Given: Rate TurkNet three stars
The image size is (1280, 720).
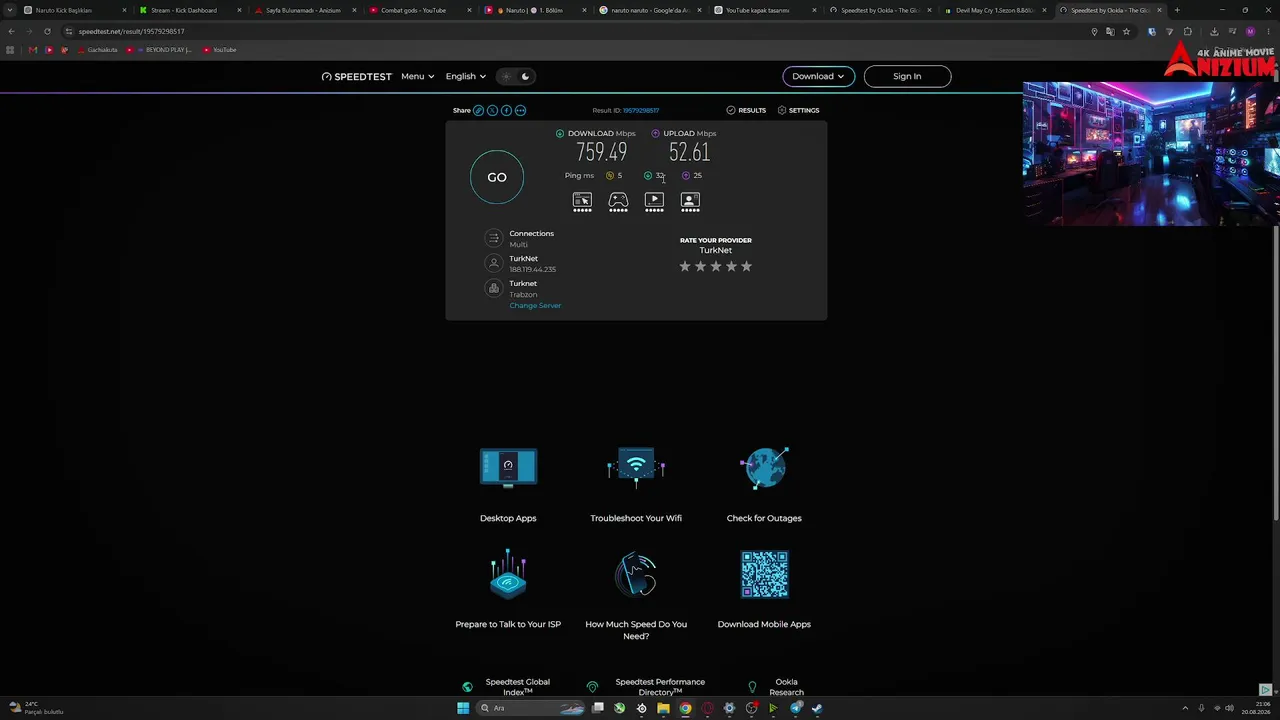Looking at the screenshot, I should (x=716, y=266).
